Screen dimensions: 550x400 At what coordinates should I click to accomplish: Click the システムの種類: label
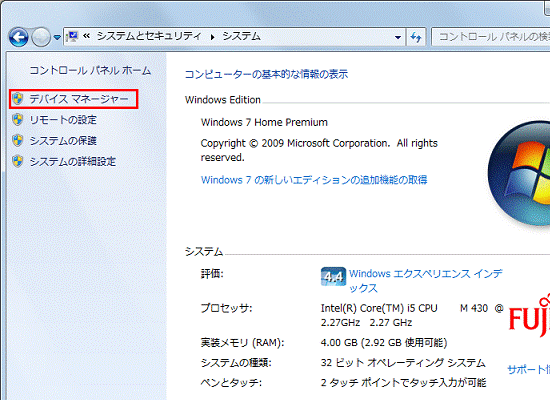click(236, 362)
